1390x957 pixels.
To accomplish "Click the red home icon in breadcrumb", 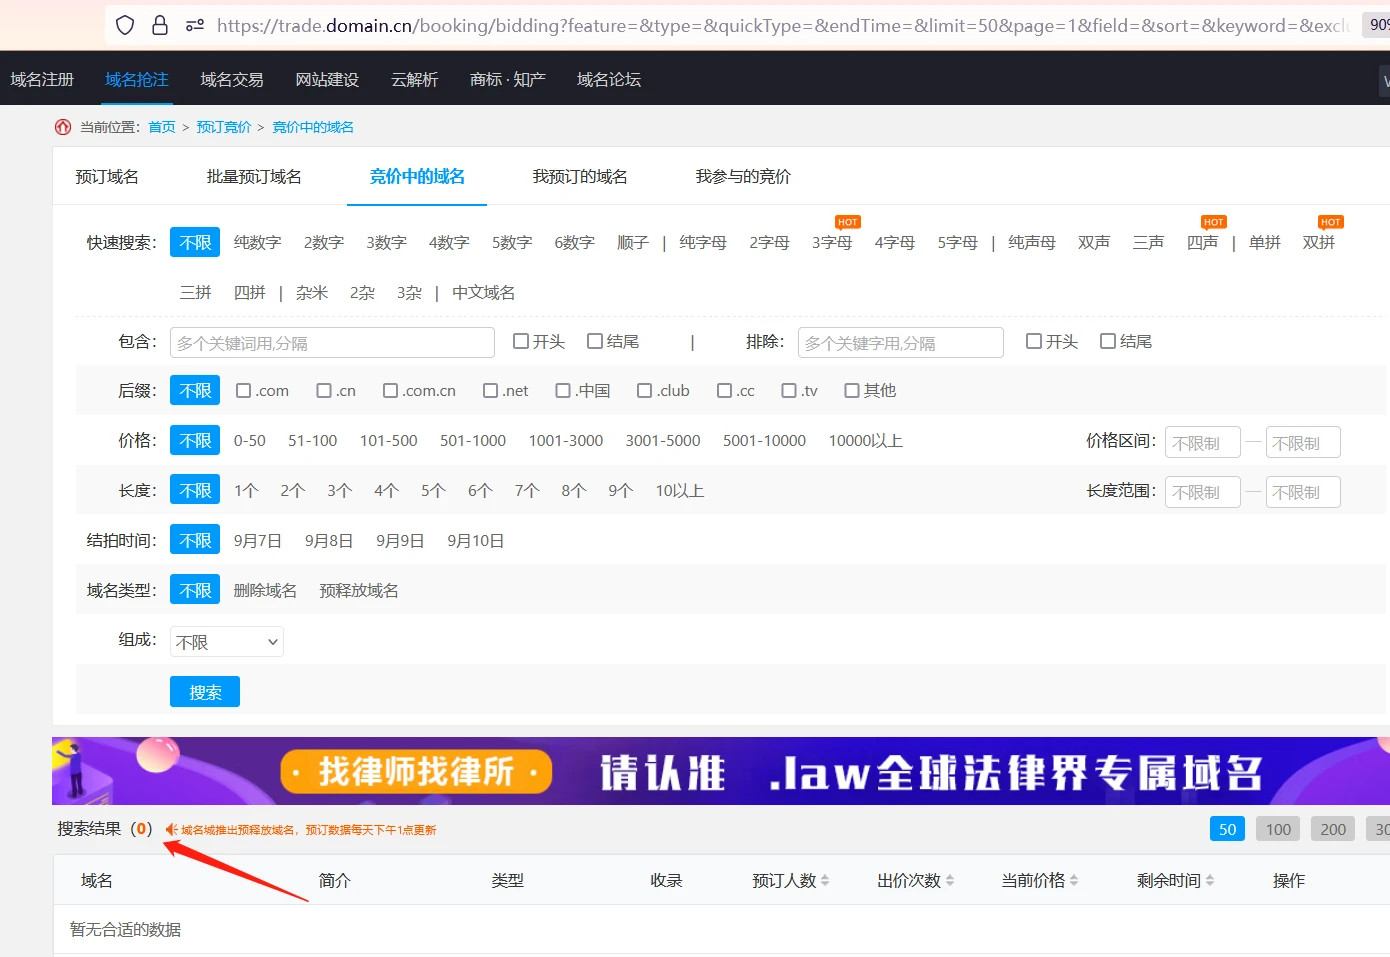I will (x=63, y=127).
